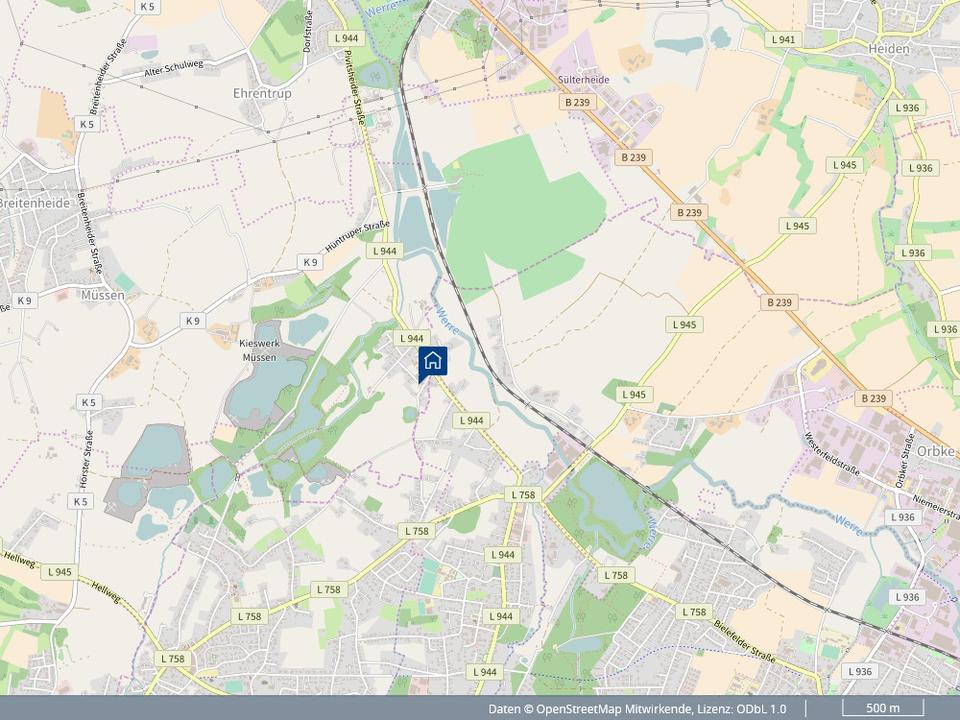Select the Ehrentrup place label
The width and height of the screenshot is (960, 720).
[x=262, y=94]
